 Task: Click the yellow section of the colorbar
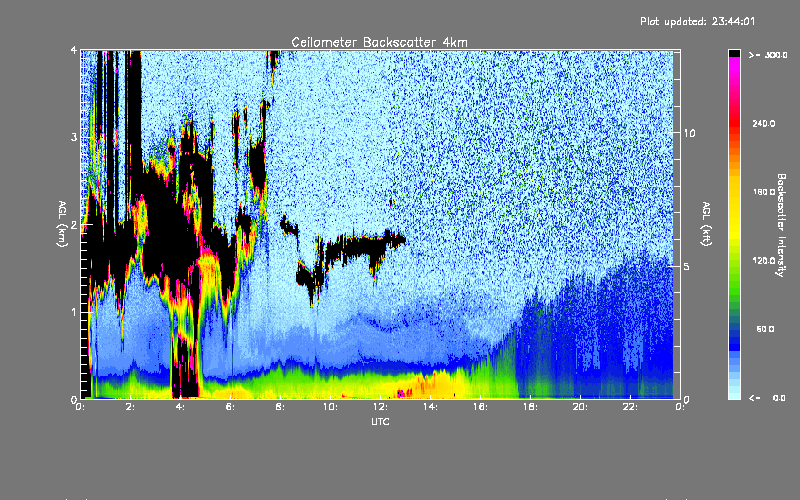(734, 209)
